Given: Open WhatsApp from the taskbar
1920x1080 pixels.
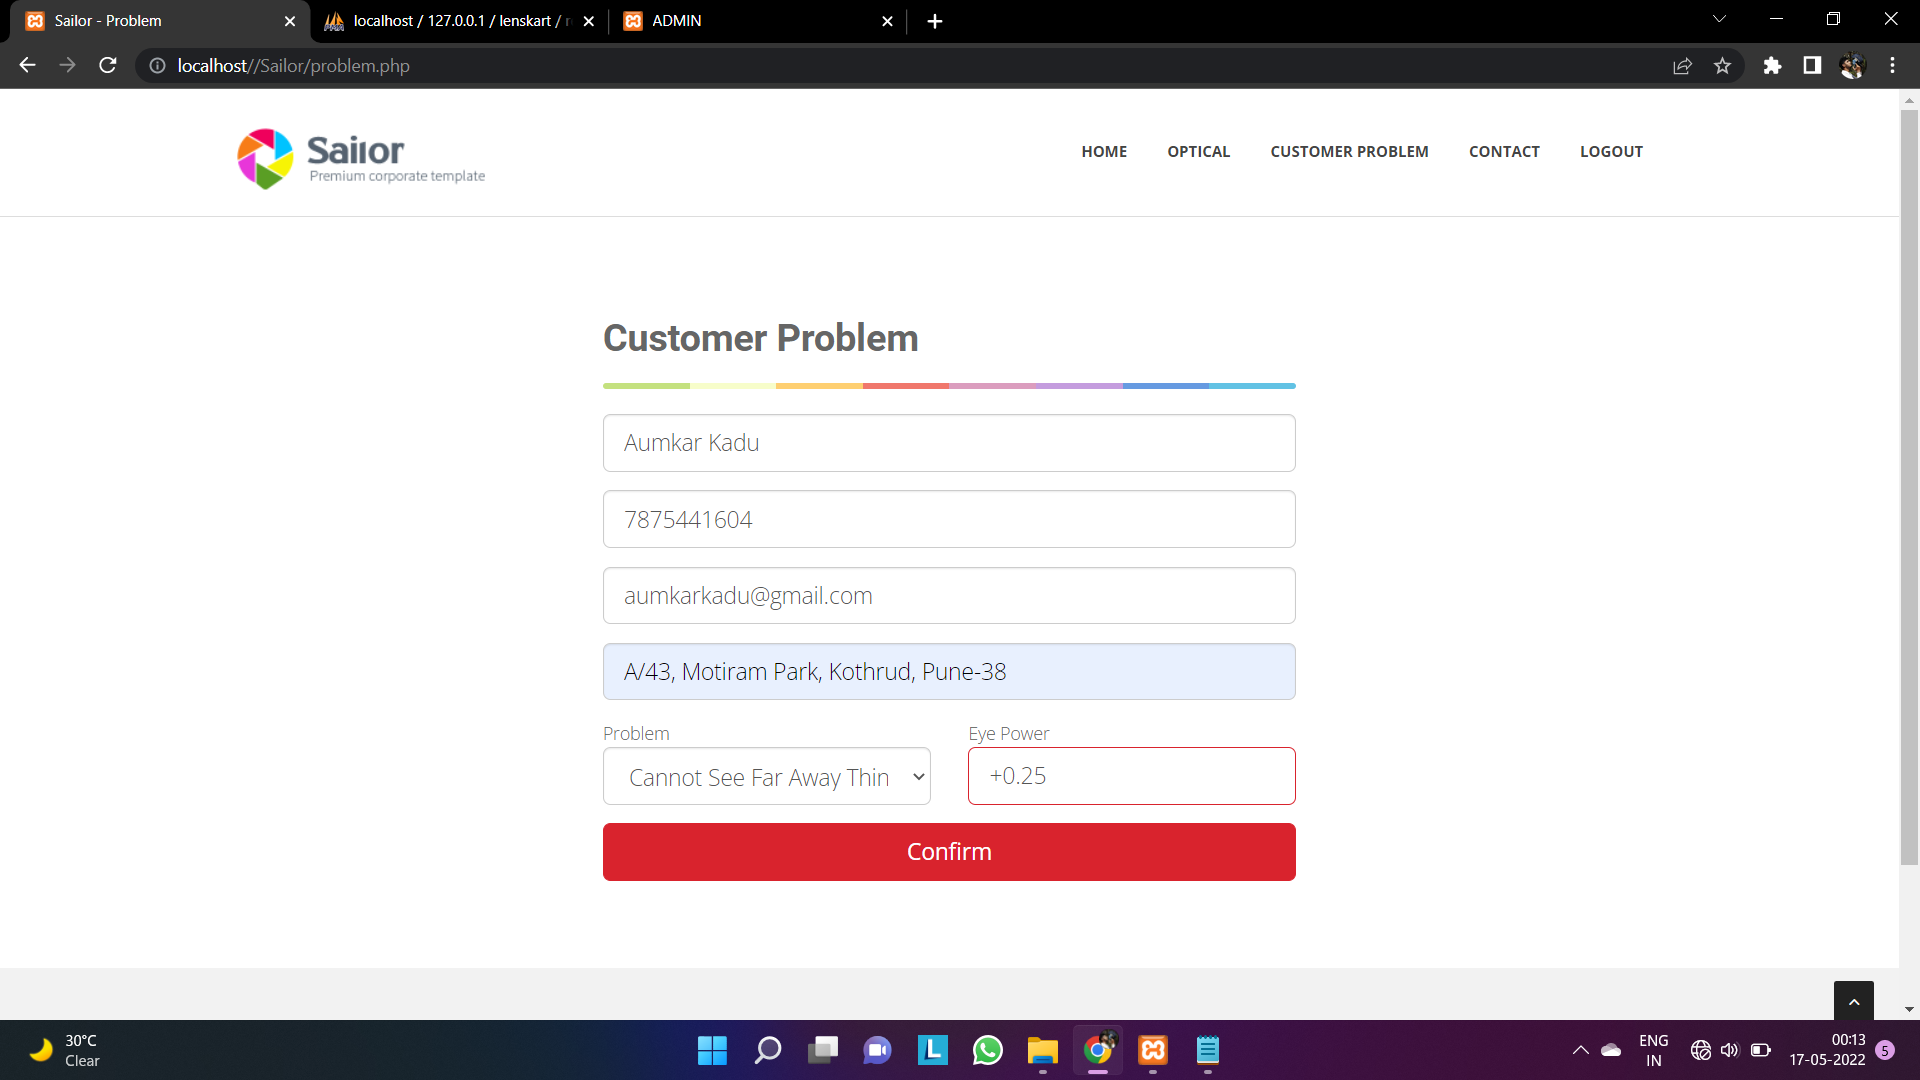Looking at the screenshot, I should point(987,1050).
